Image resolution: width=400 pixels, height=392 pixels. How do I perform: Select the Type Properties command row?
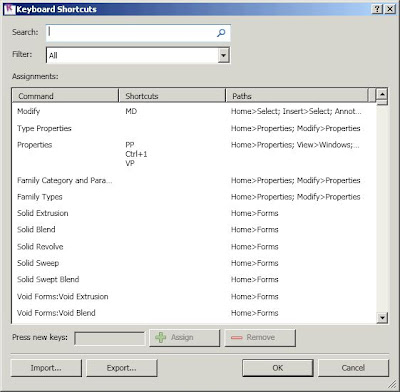point(194,128)
